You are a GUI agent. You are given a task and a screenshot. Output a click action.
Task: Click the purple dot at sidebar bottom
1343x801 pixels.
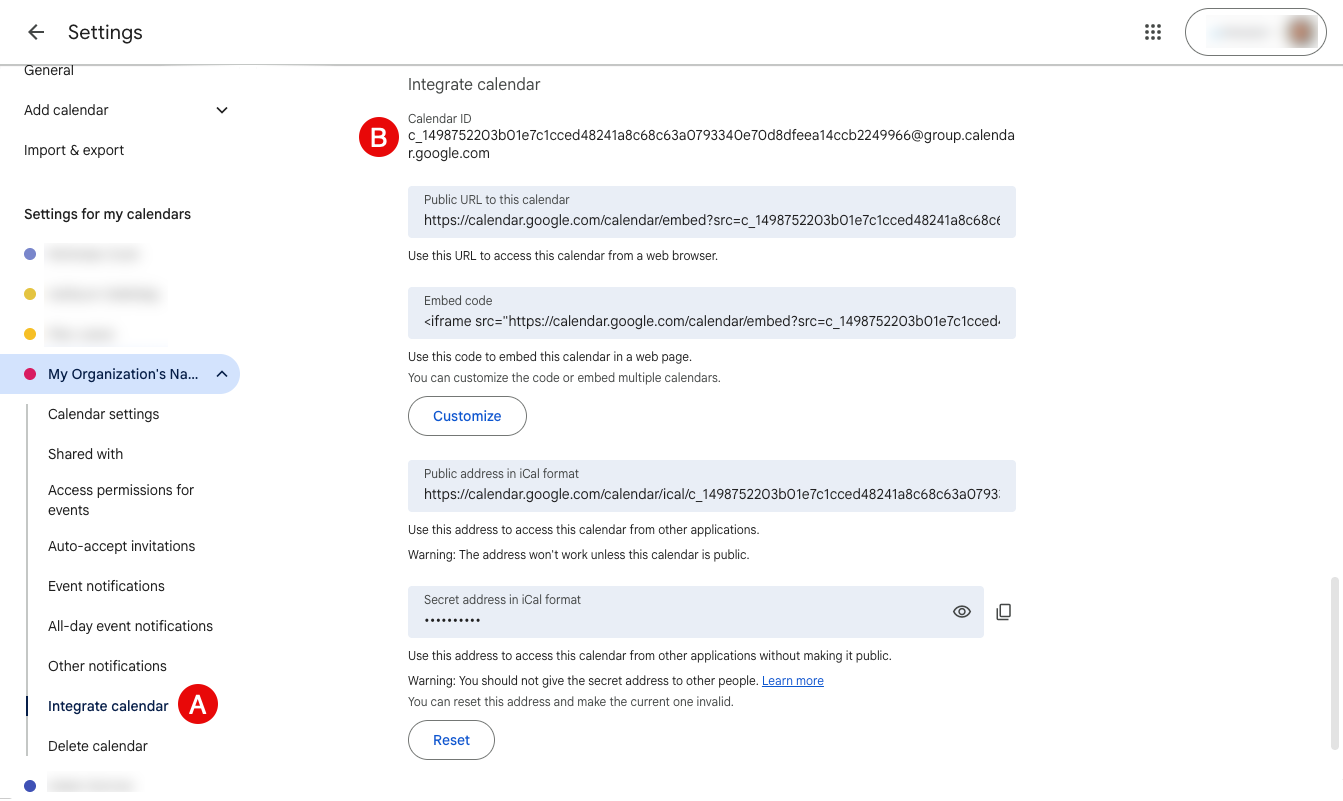30,785
